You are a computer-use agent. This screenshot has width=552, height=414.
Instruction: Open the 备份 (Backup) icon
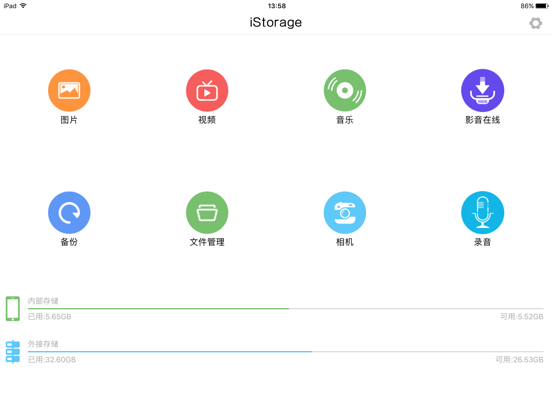[x=69, y=213]
